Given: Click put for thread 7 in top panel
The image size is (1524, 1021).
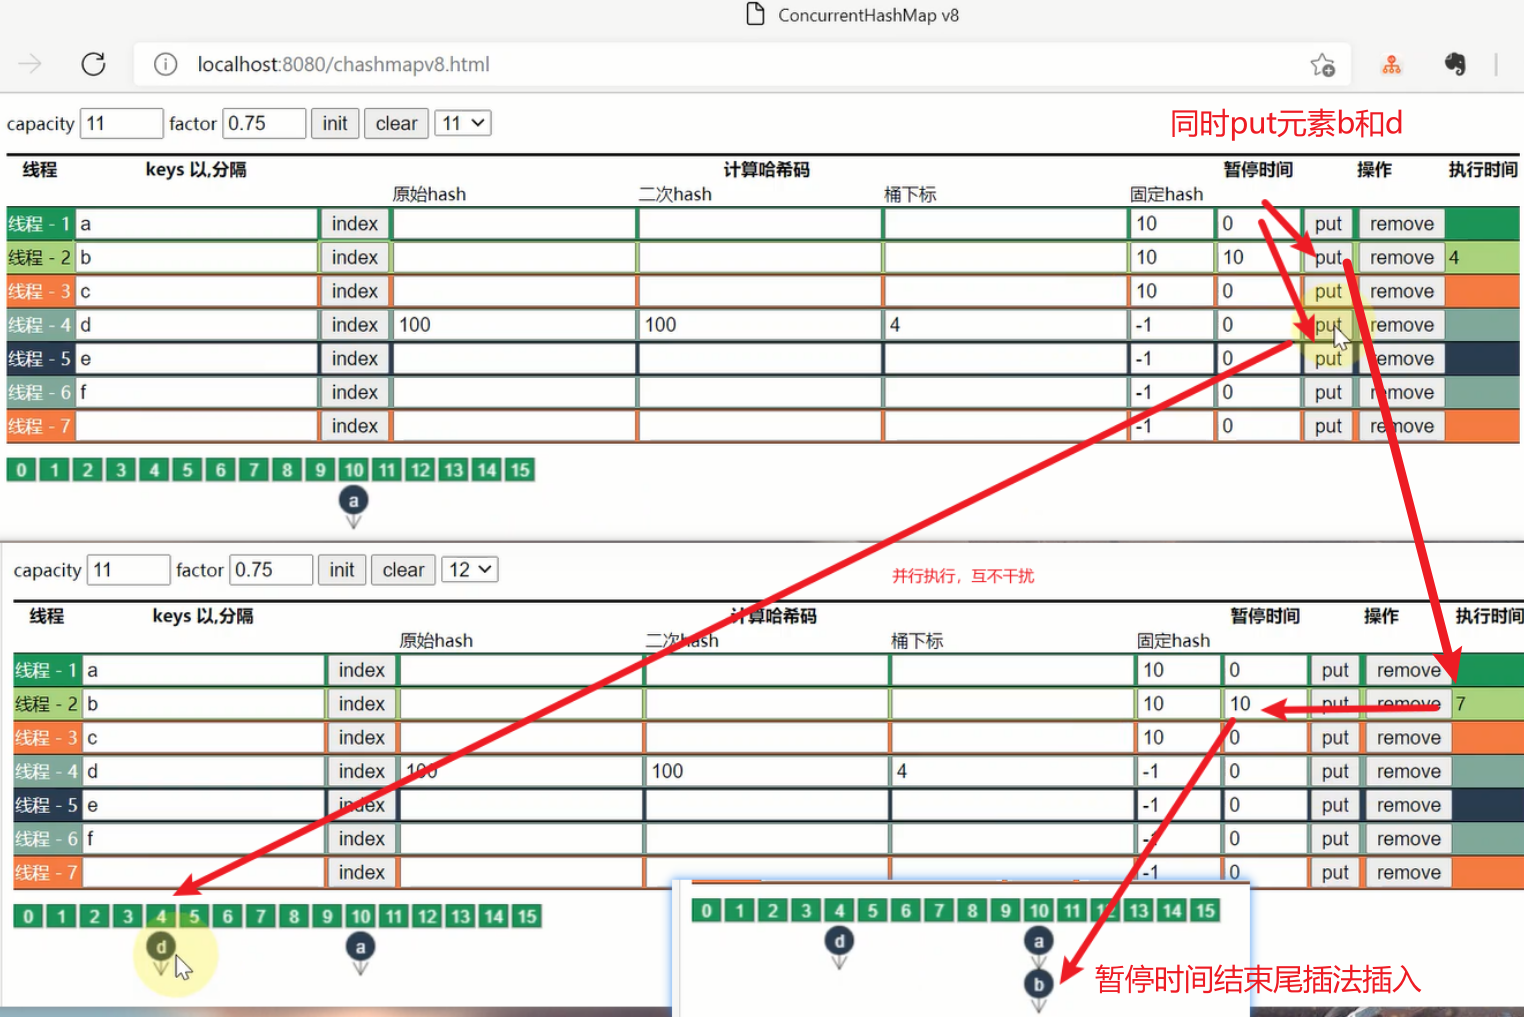Looking at the screenshot, I should tap(1328, 426).
